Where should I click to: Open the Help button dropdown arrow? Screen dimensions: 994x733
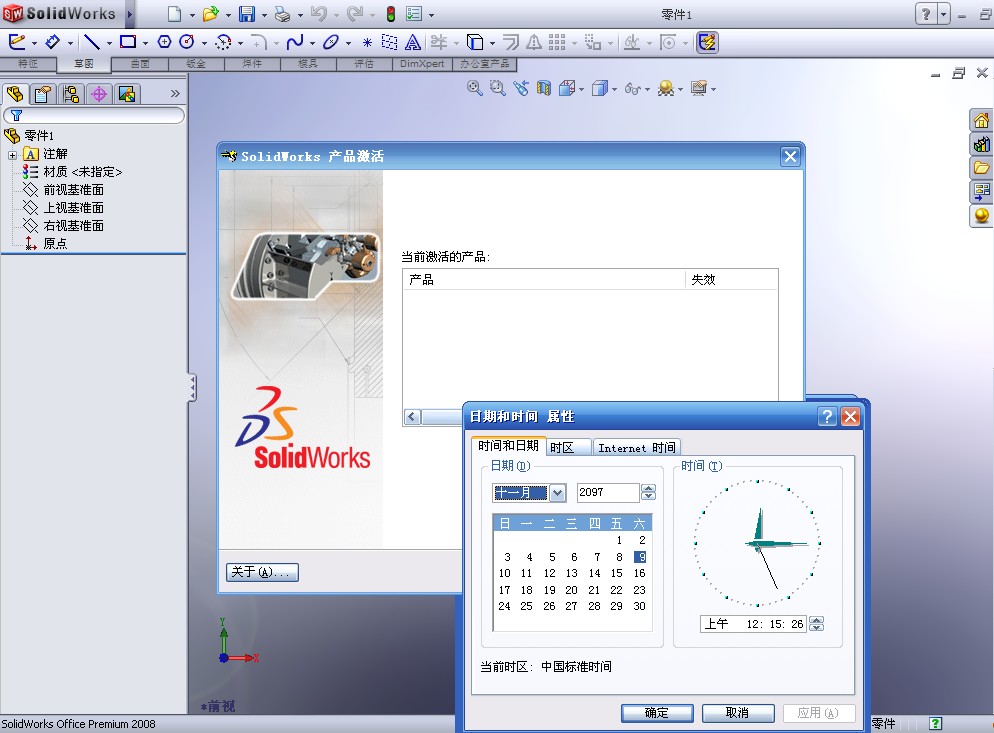[943, 13]
